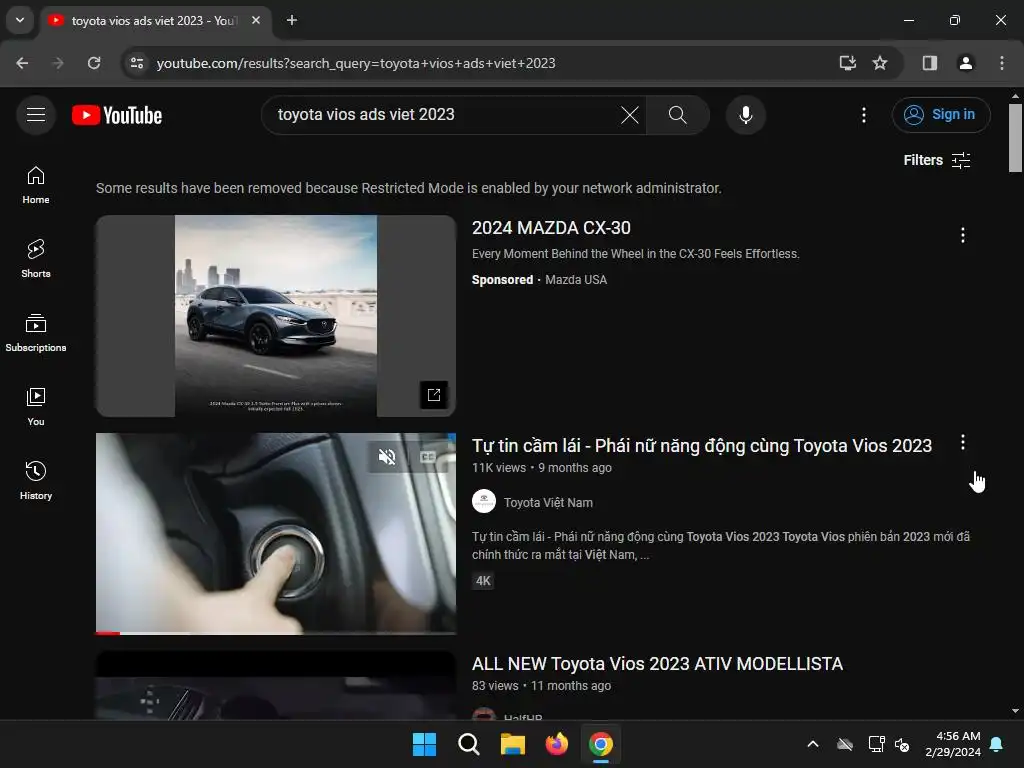Open 2024 MAZDA CX-30 title
This screenshot has height=768, width=1024.
pos(551,228)
